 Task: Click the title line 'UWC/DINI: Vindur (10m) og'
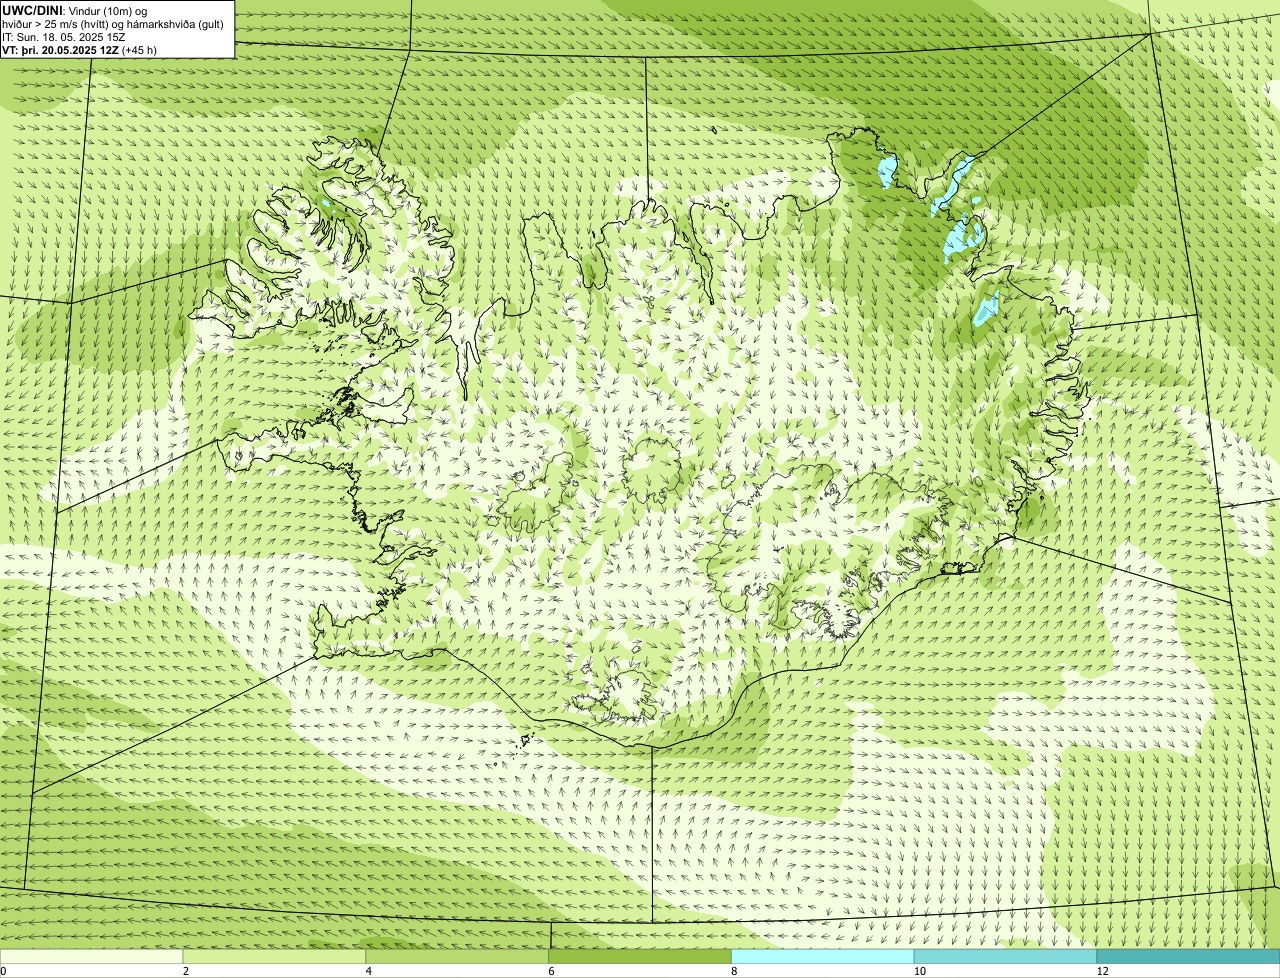coord(75,11)
